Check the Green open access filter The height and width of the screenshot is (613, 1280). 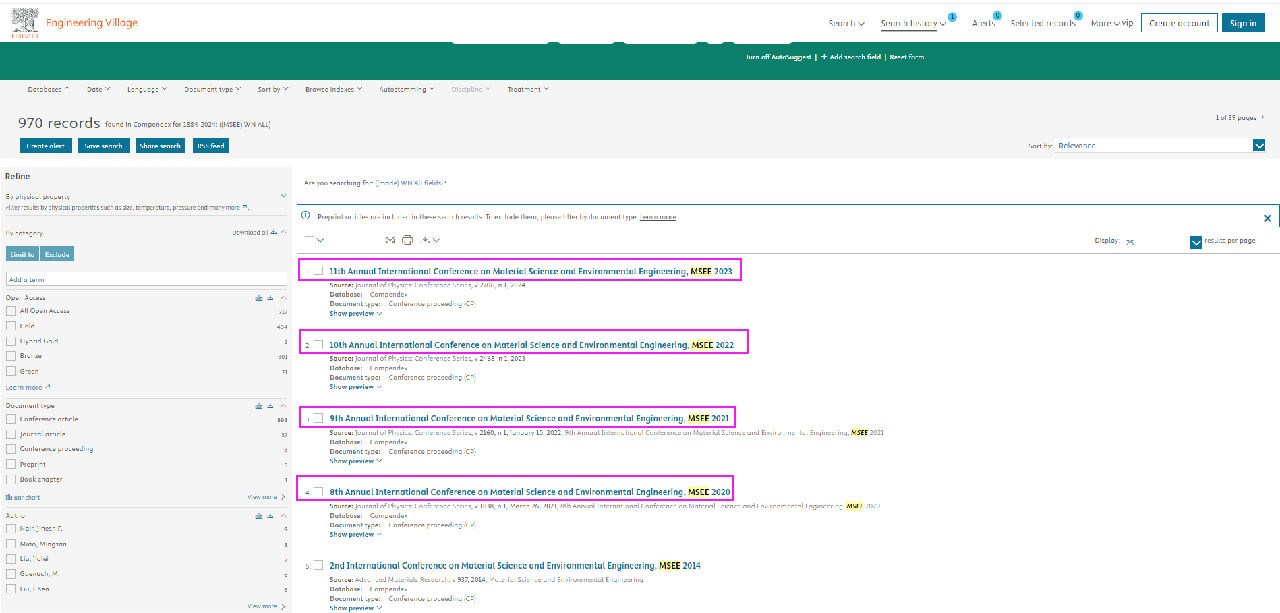(11, 371)
